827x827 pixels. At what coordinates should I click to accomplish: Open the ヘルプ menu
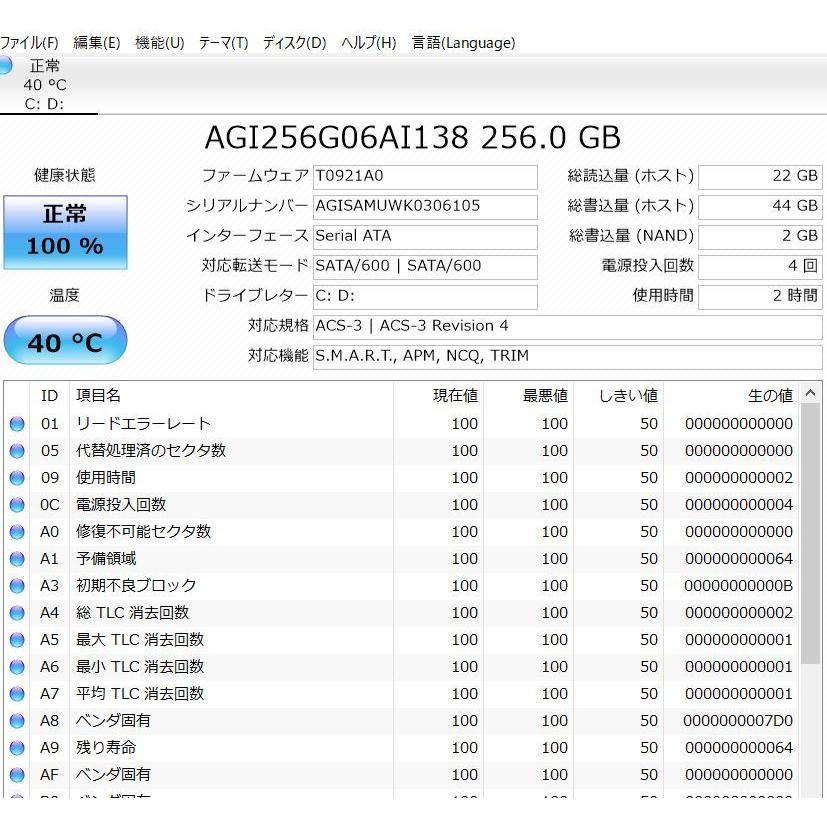click(x=369, y=43)
